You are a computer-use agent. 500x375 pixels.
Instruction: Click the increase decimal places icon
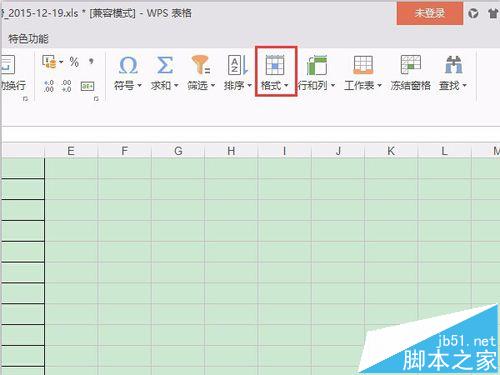click(49, 86)
